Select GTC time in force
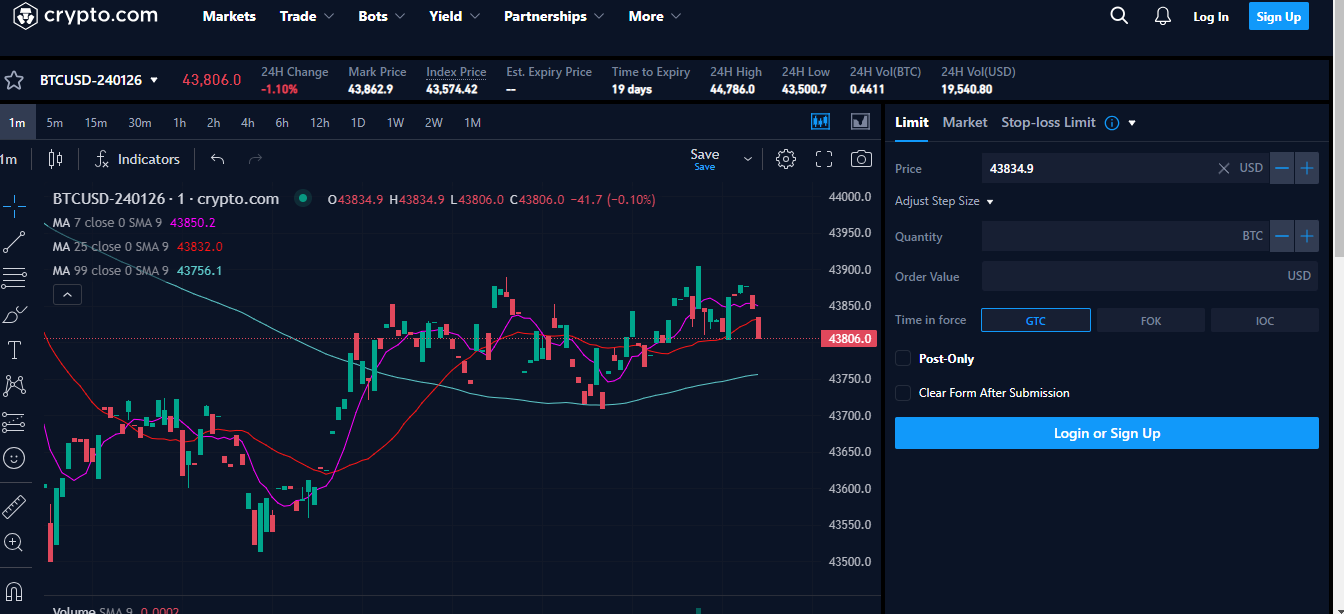This screenshot has height=614, width=1344. click(x=1036, y=320)
